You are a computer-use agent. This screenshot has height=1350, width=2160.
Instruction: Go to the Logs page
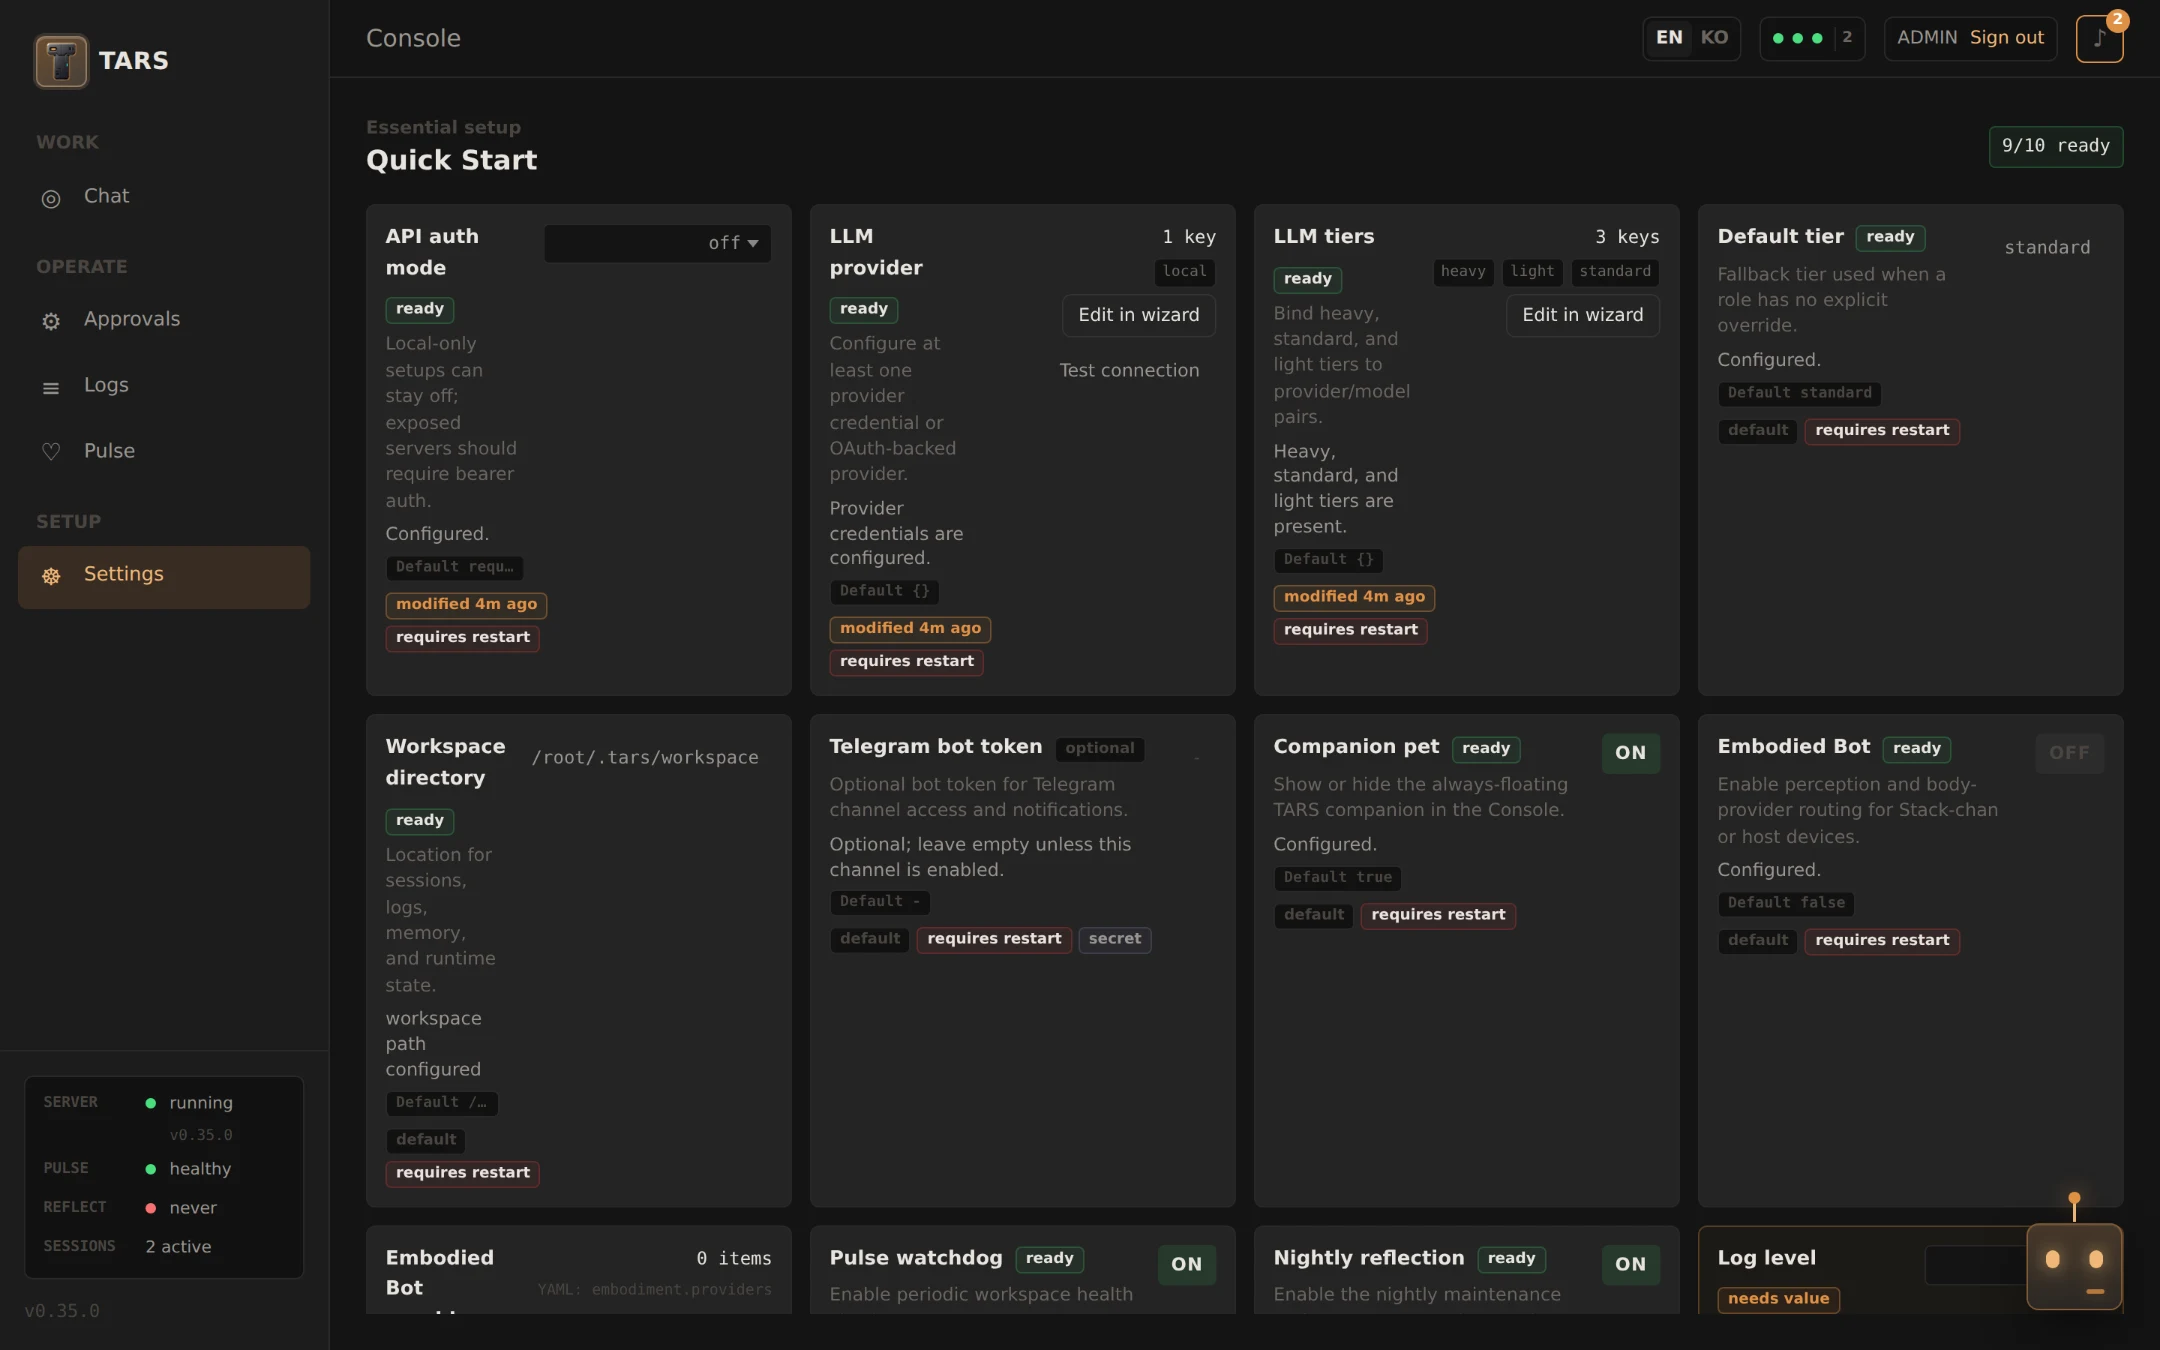click(x=164, y=386)
